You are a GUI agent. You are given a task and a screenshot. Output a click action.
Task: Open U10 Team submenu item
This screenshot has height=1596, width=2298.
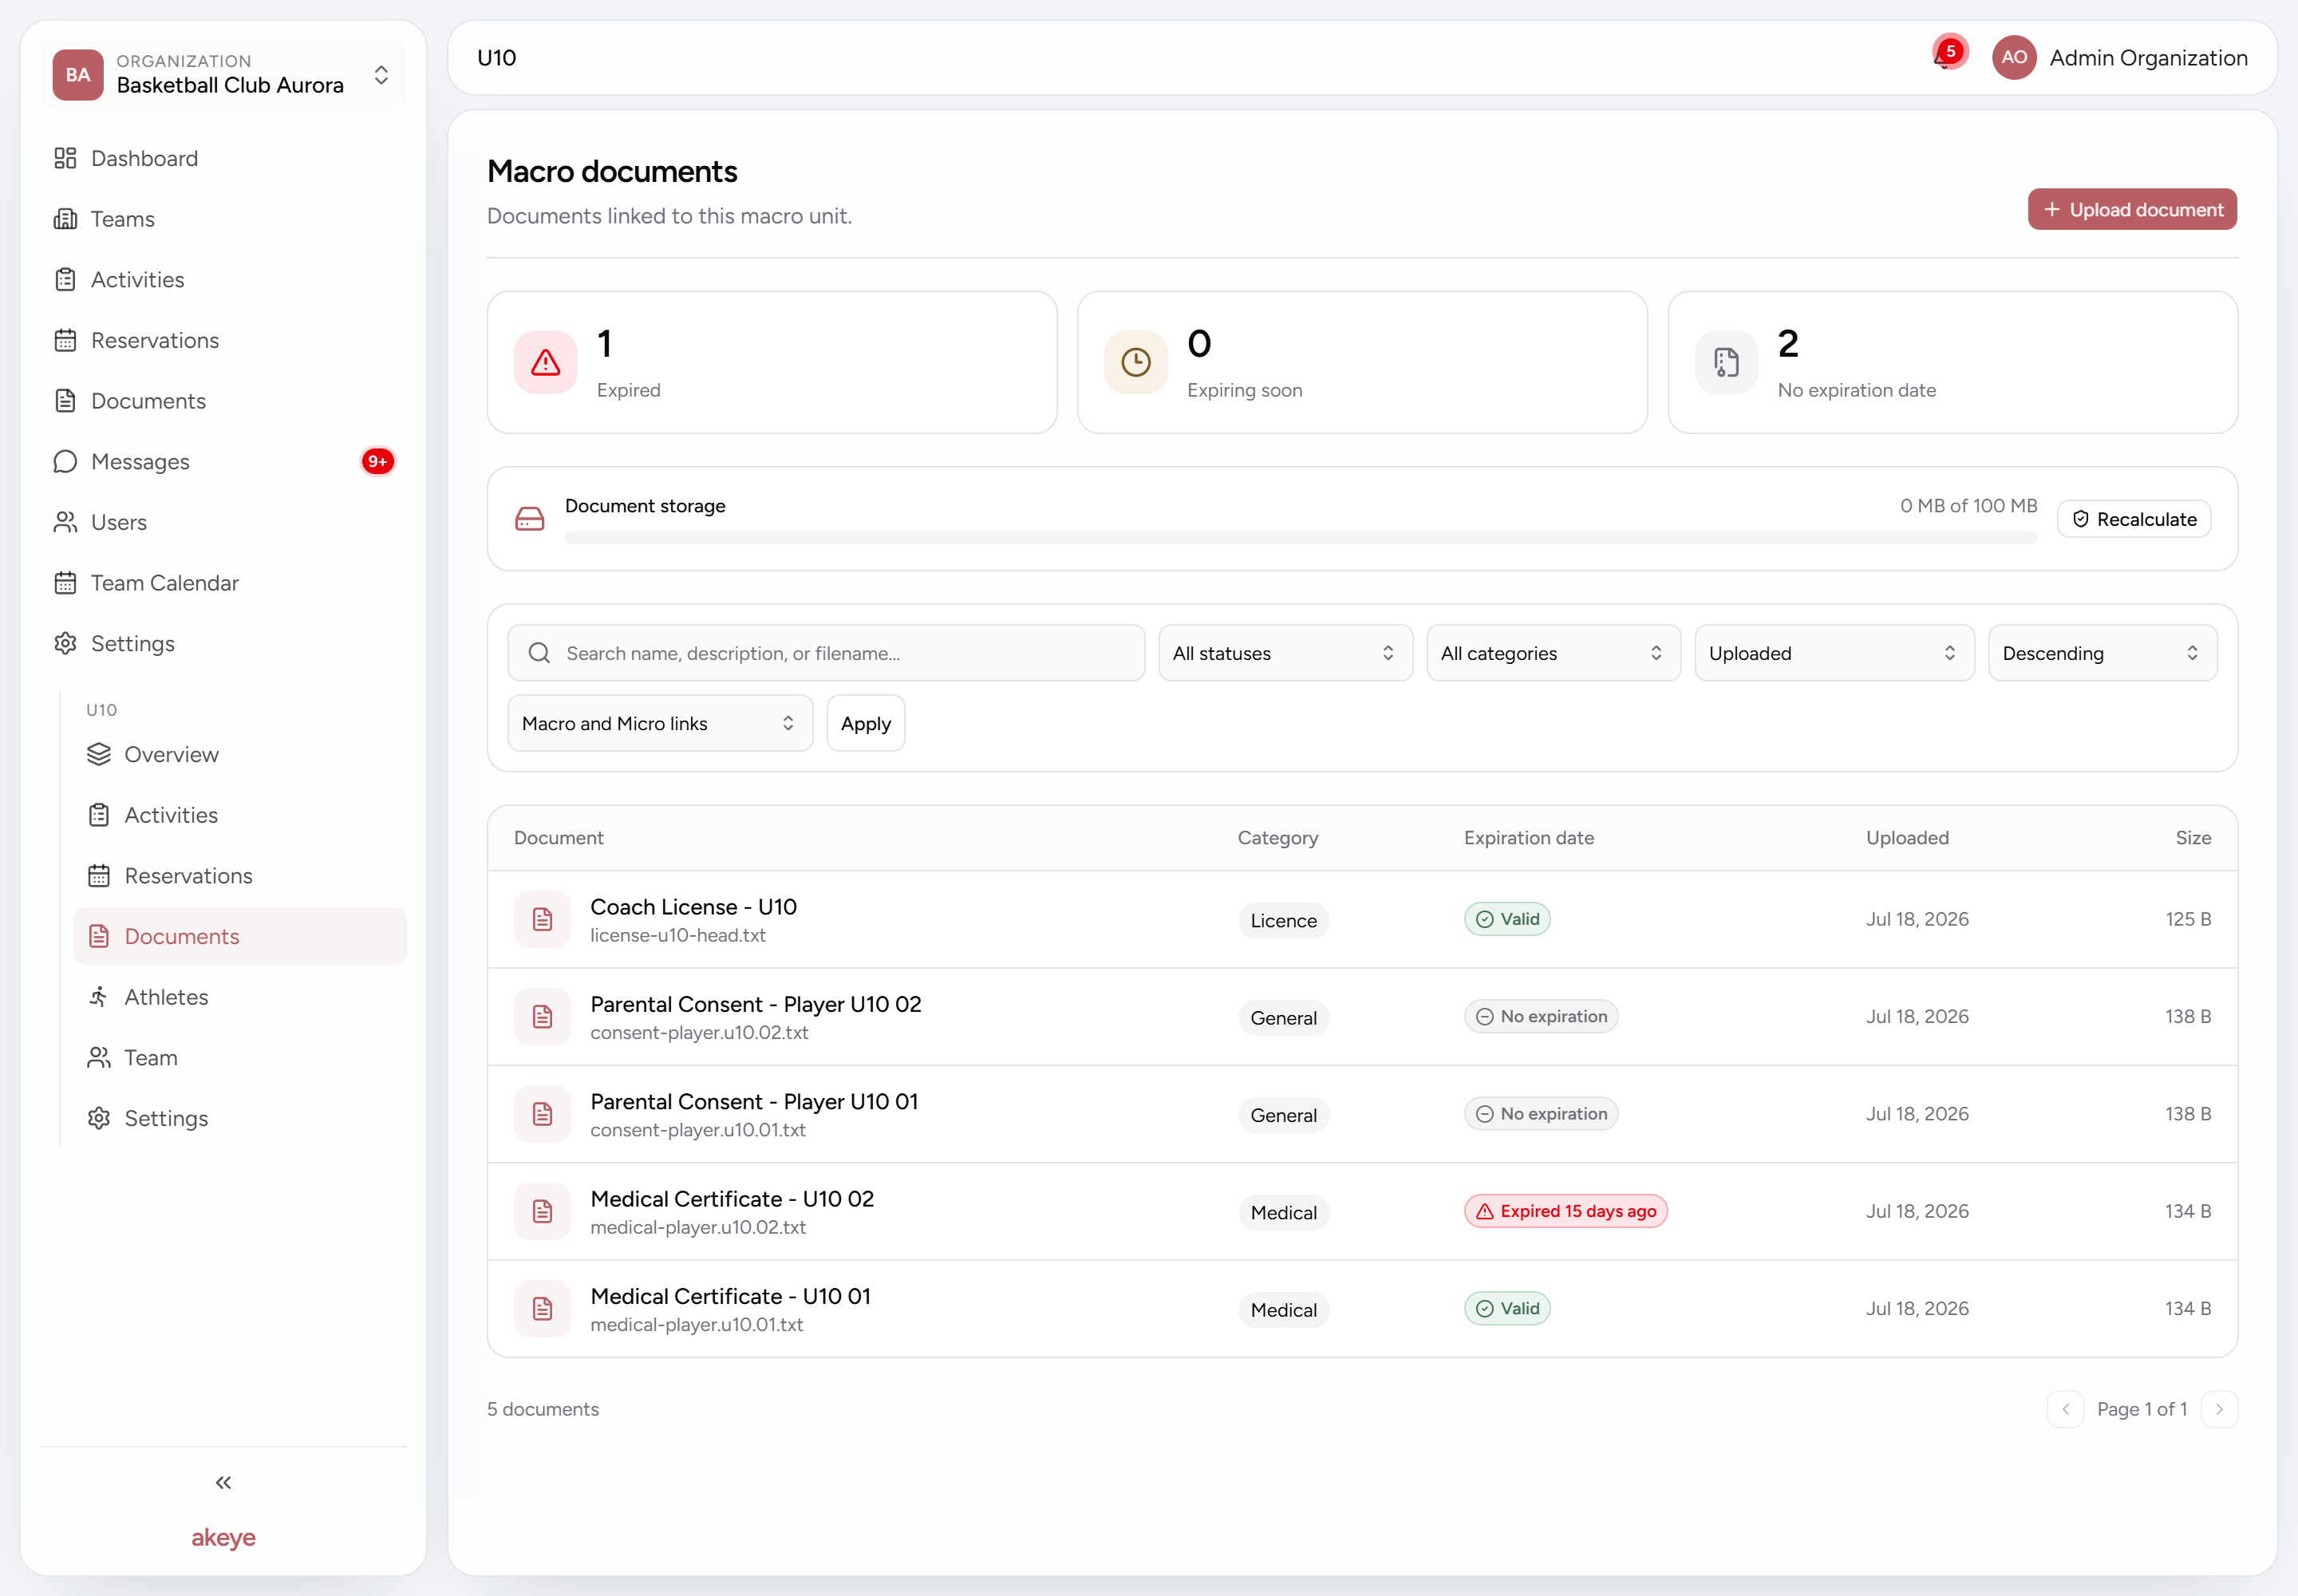[x=240, y=1058]
